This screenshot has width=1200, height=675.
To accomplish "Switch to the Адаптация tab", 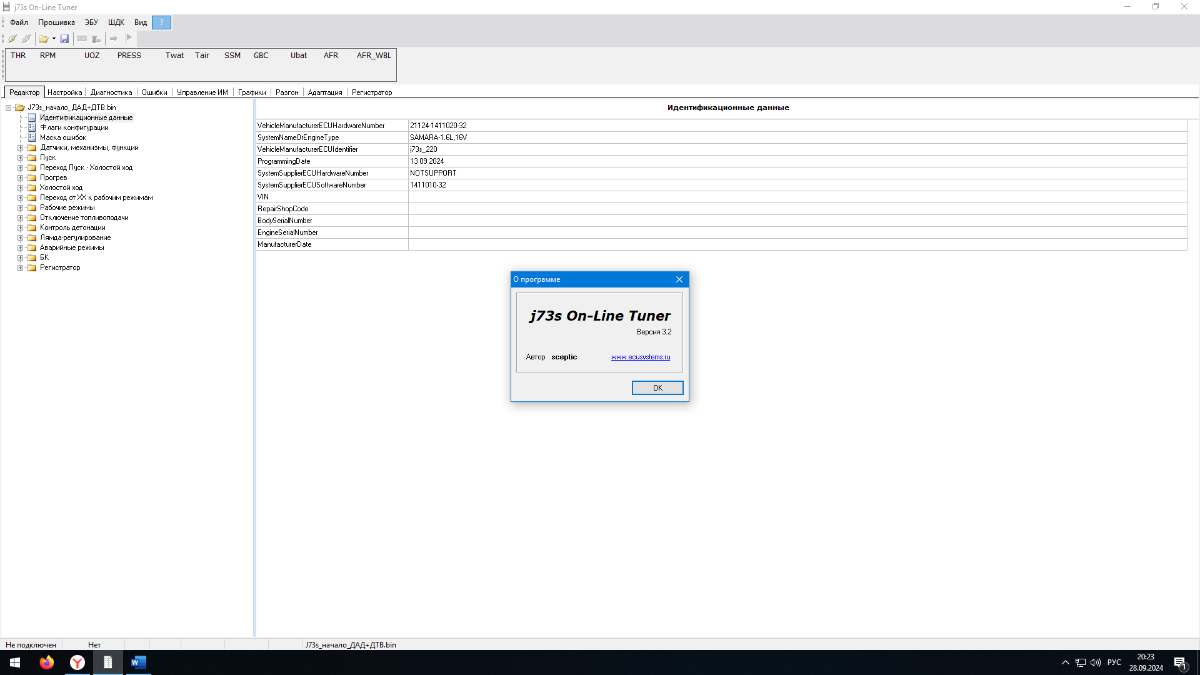I will (325, 92).
